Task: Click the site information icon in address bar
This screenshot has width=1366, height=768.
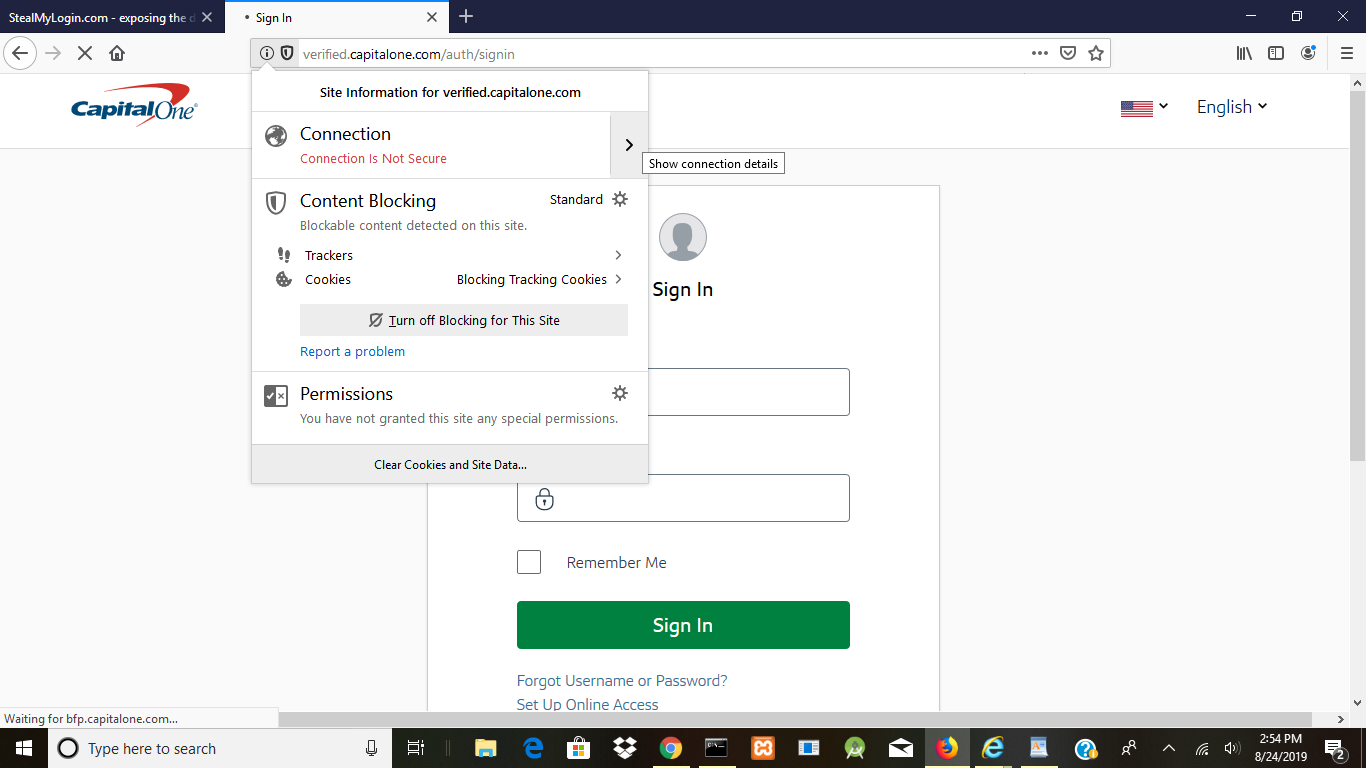Action: coord(266,53)
